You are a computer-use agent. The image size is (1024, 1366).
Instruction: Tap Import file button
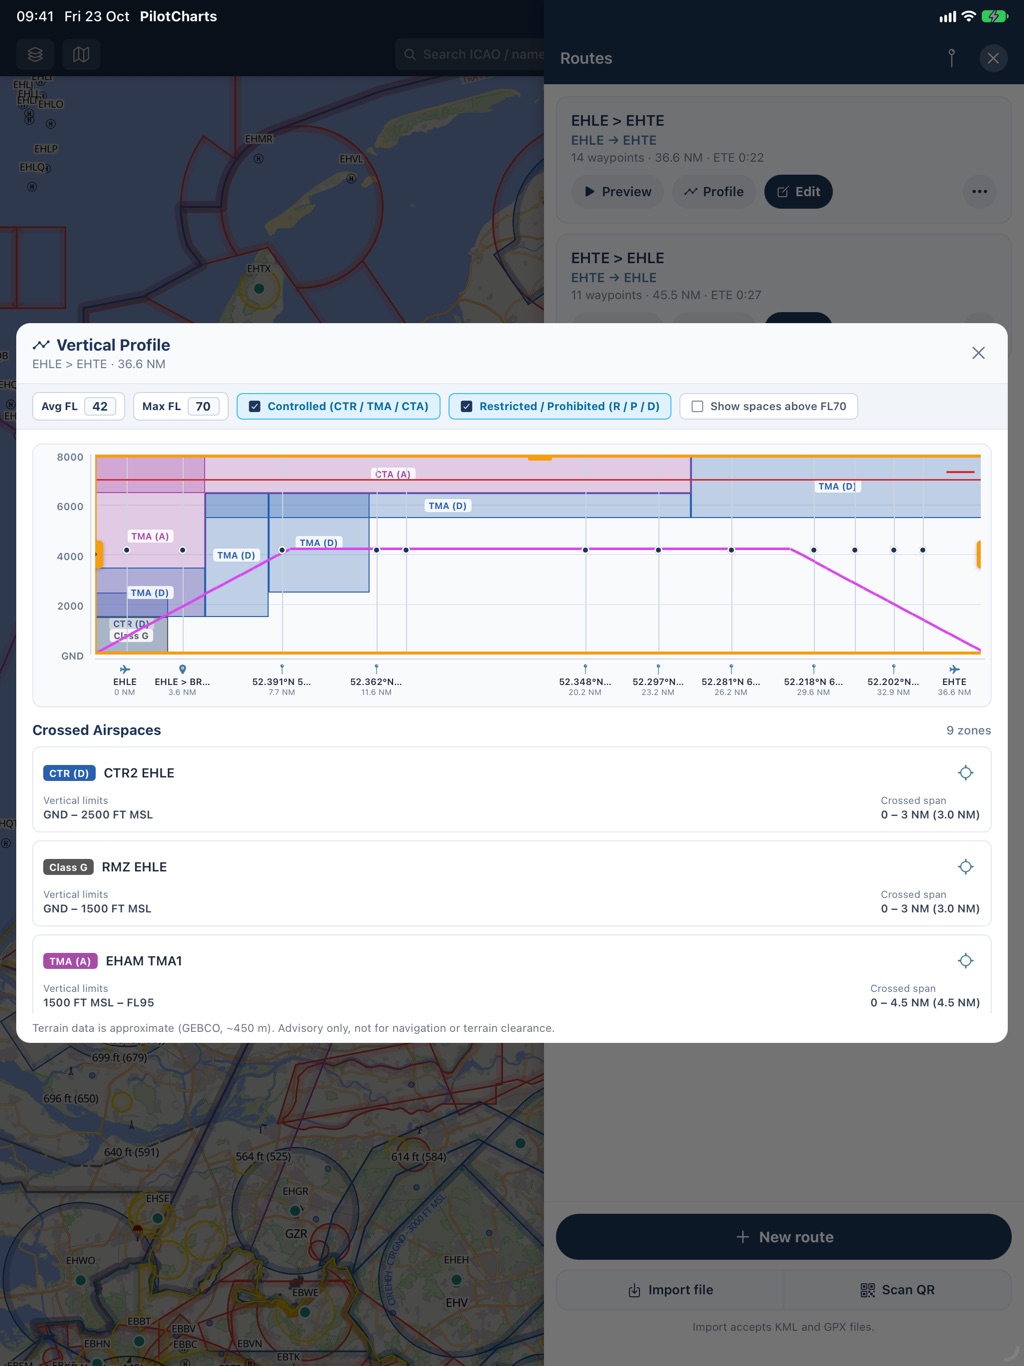coord(670,1290)
